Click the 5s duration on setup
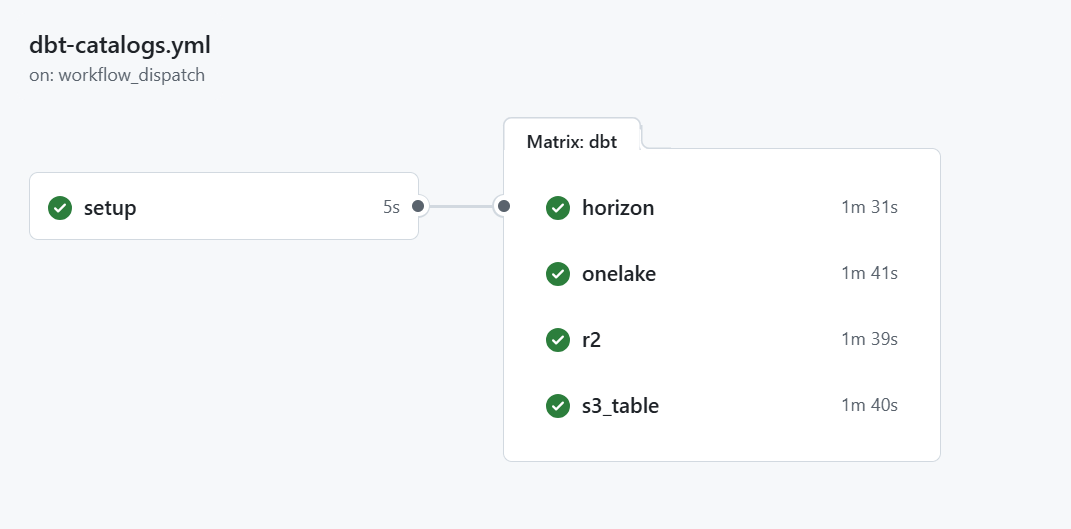Image resolution: width=1071 pixels, height=529 pixels. coord(391,207)
